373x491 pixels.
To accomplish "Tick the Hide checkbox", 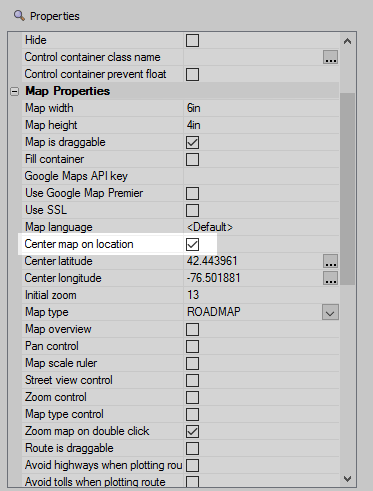I will coord(192,40).
